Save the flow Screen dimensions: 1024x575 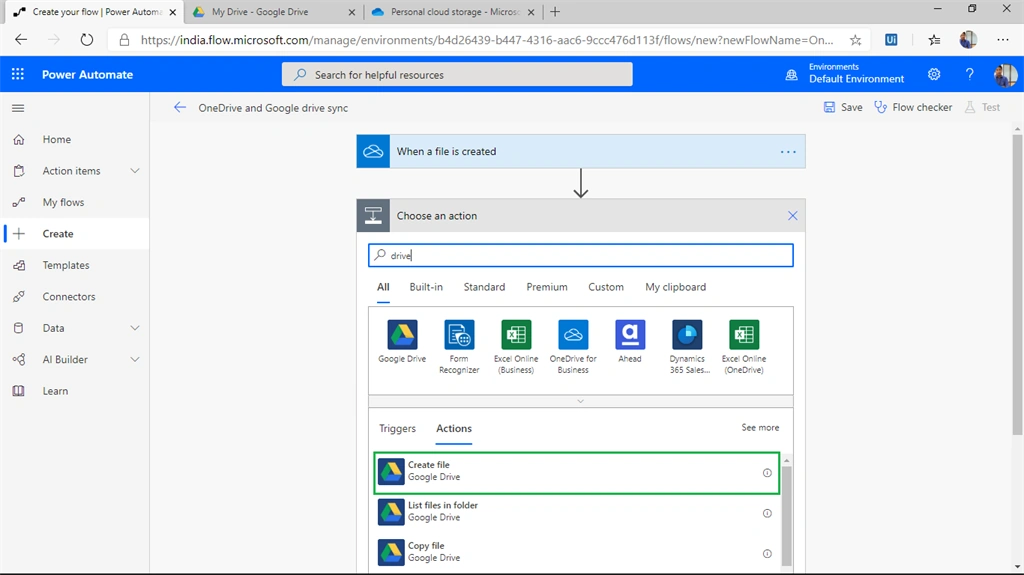[x=843, y=107]
